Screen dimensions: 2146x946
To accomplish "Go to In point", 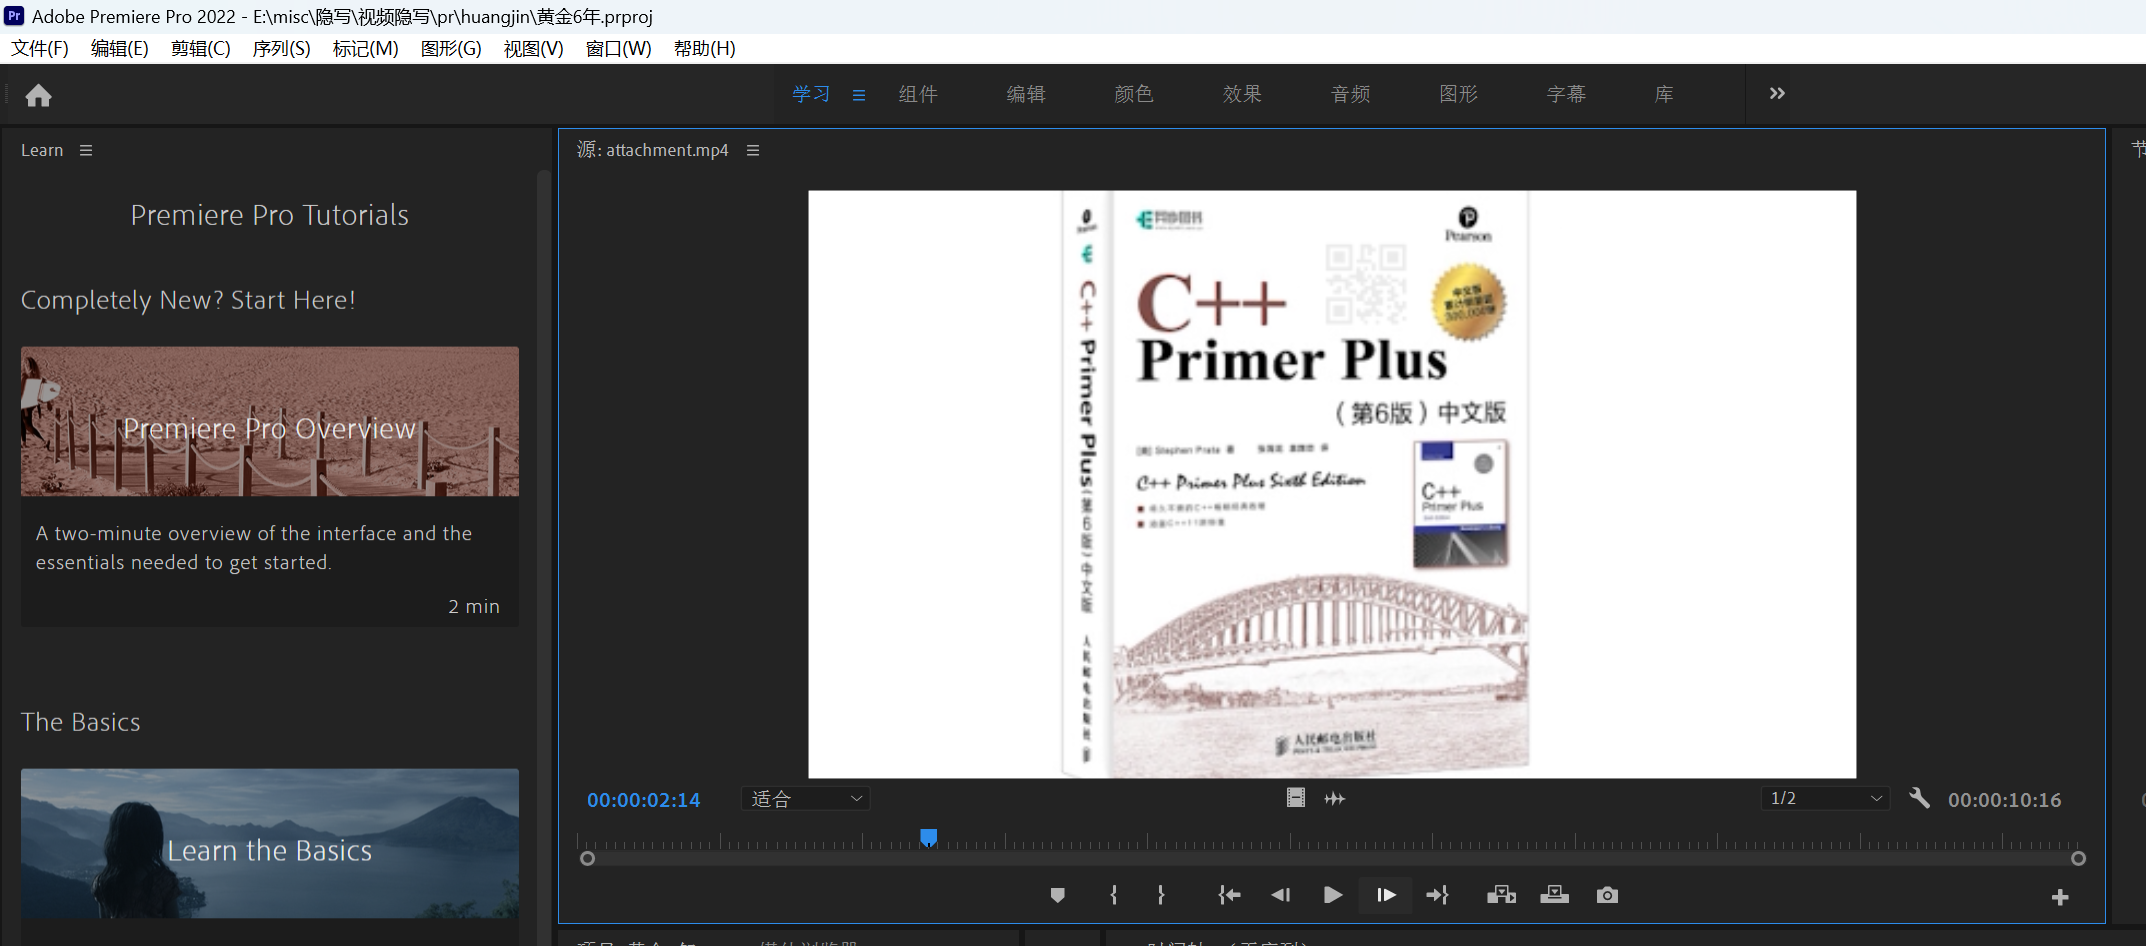I will click(x=1229, y=895).
